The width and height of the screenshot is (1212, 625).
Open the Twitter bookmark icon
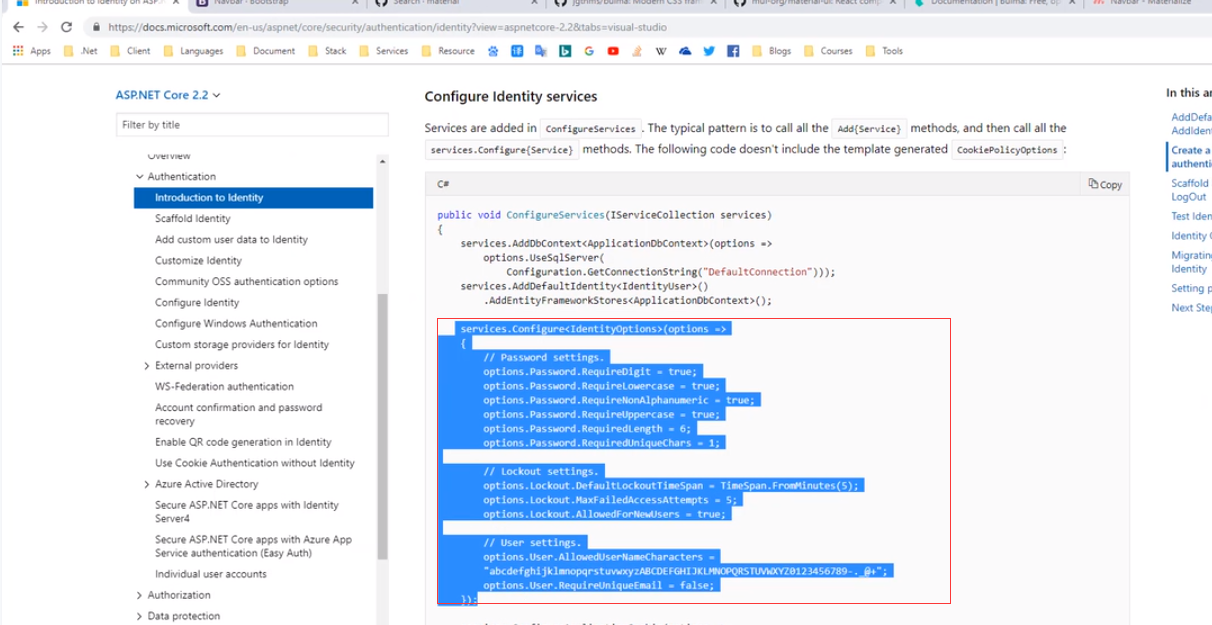pyautogui.click(x=709, y=51)
